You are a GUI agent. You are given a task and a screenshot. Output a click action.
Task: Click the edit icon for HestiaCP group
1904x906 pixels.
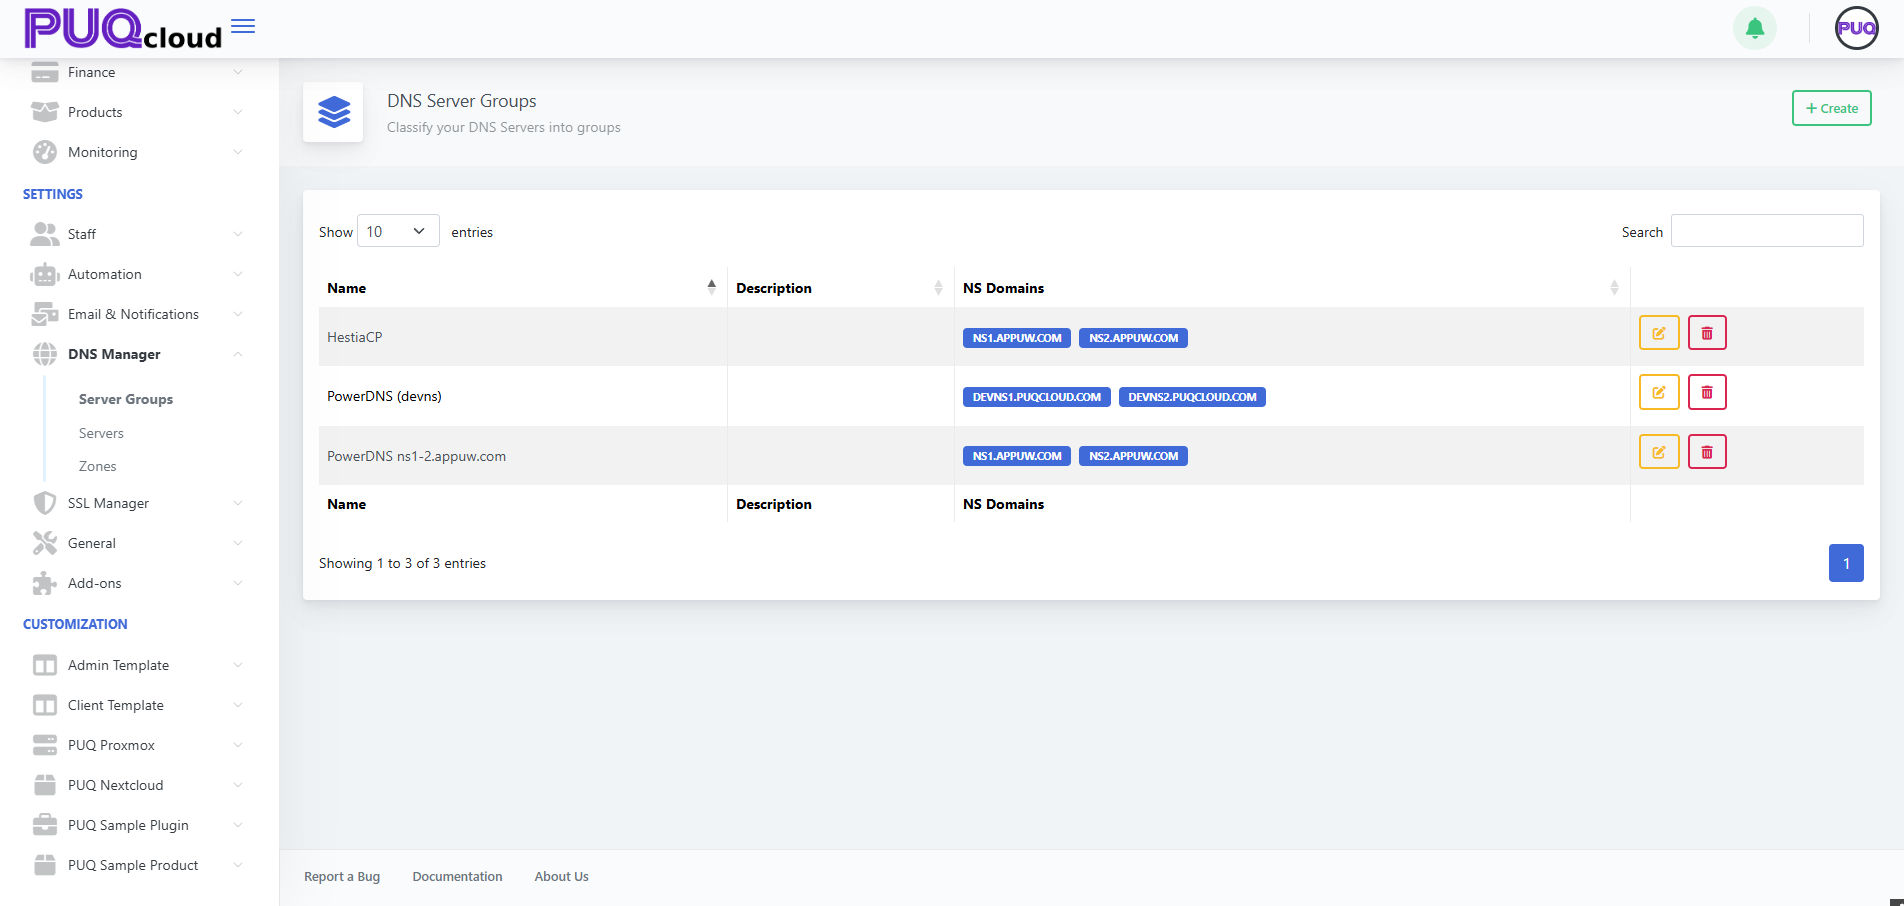(1658, 332)
